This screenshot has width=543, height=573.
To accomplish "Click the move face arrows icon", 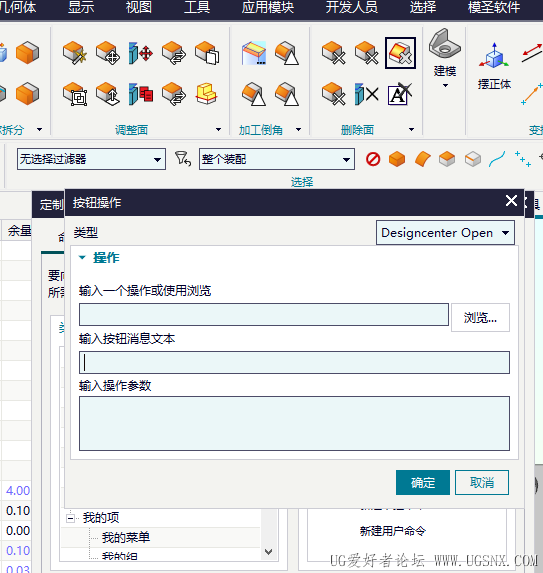I will click(x=141, y=53).
